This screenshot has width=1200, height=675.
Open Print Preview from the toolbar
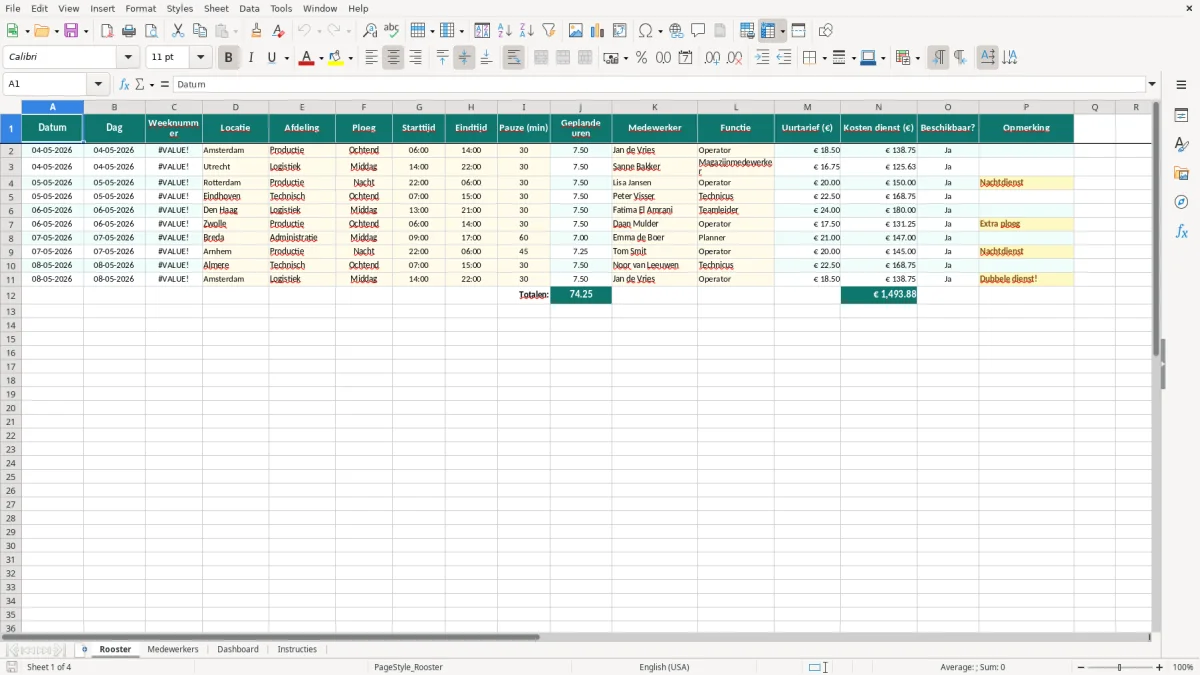click(x=151, y=31)
